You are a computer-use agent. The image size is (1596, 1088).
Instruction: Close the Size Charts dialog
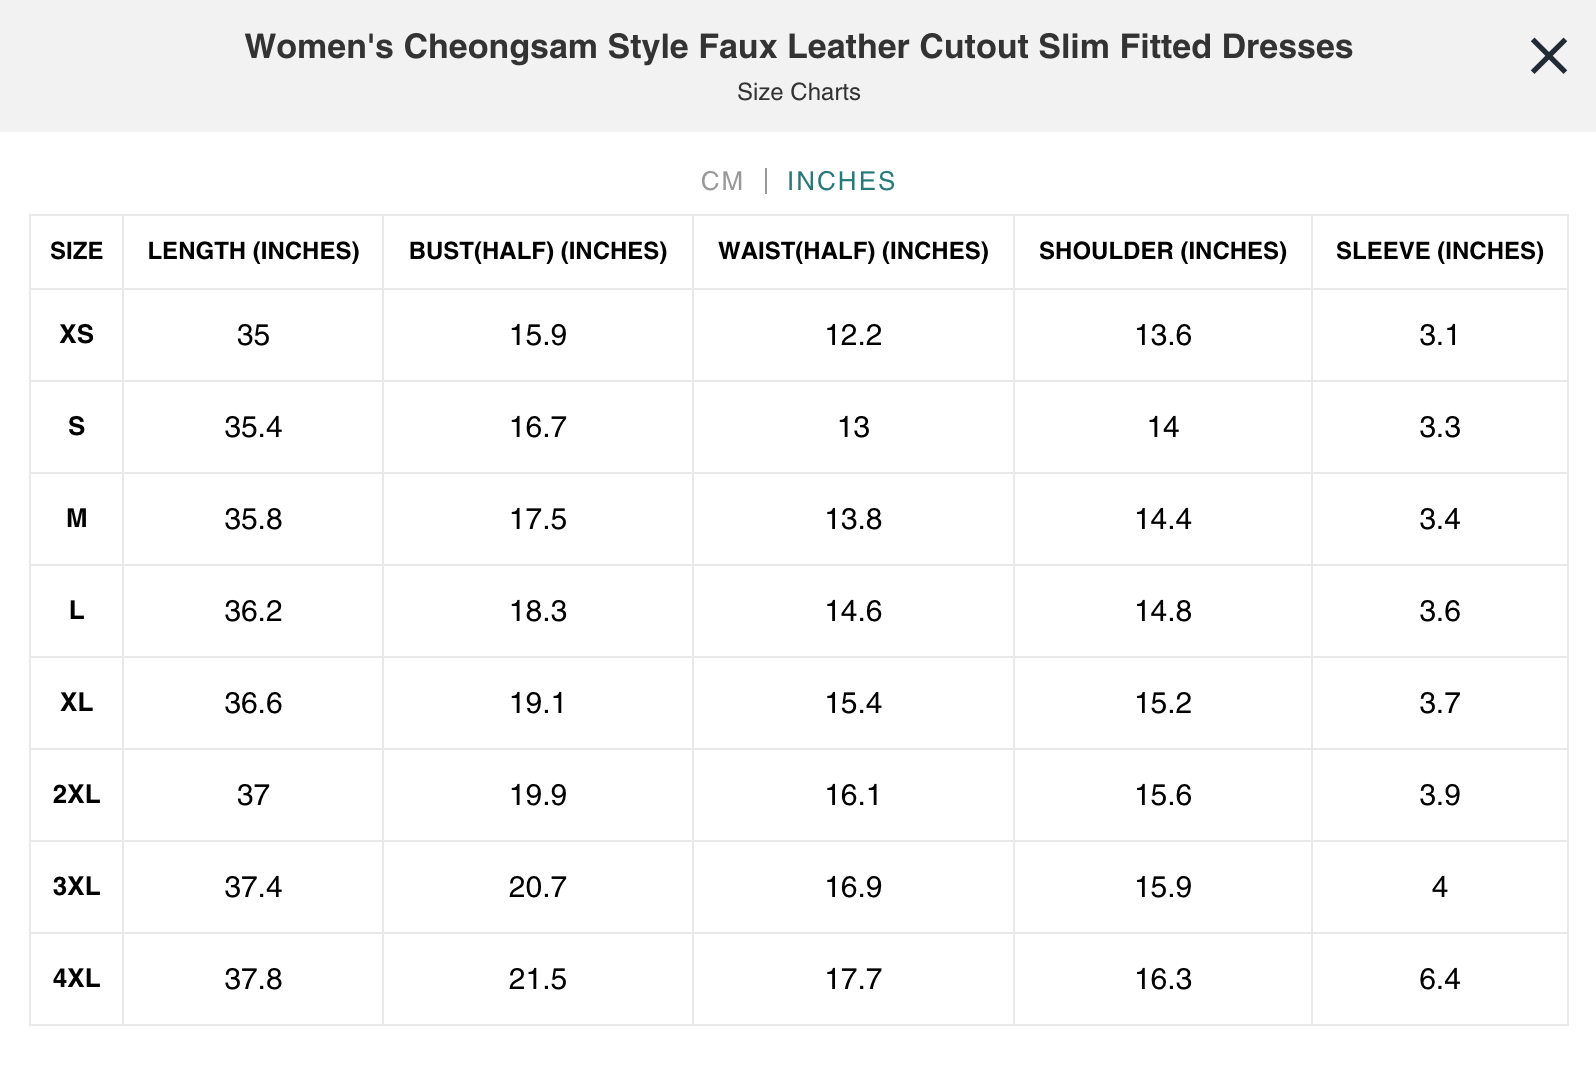[x=1548, y=57]
